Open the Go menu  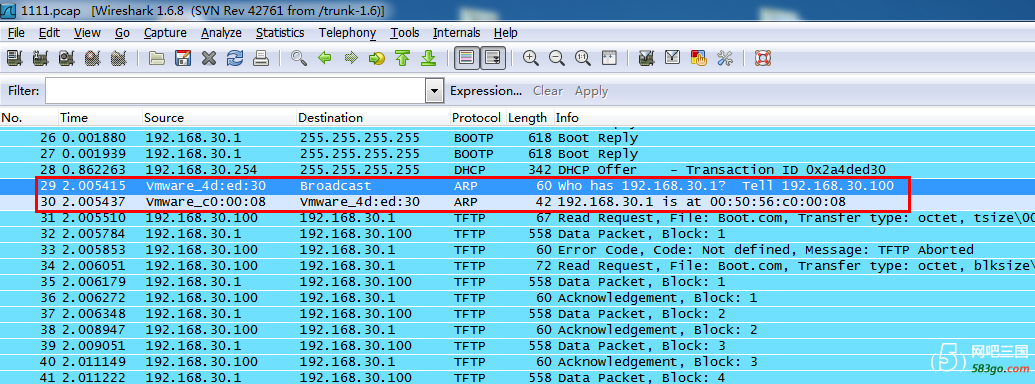coord(122,32)
